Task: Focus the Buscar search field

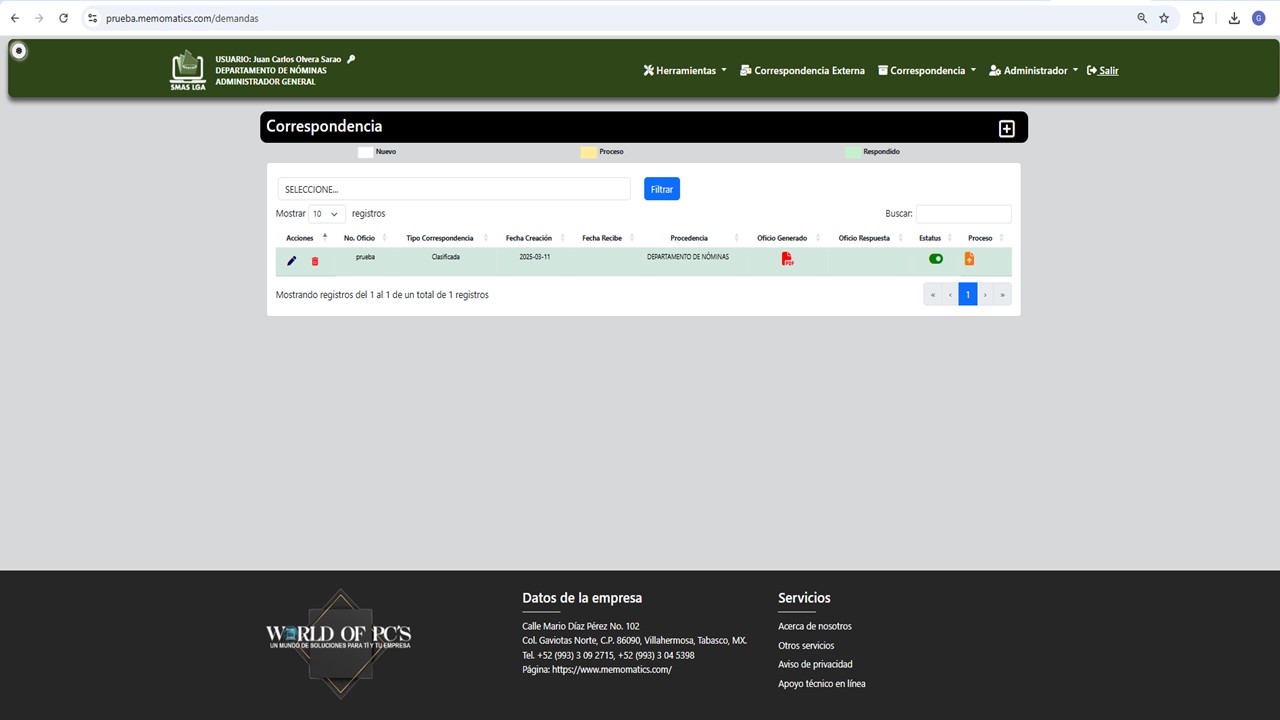Action: tap(964, 214)
